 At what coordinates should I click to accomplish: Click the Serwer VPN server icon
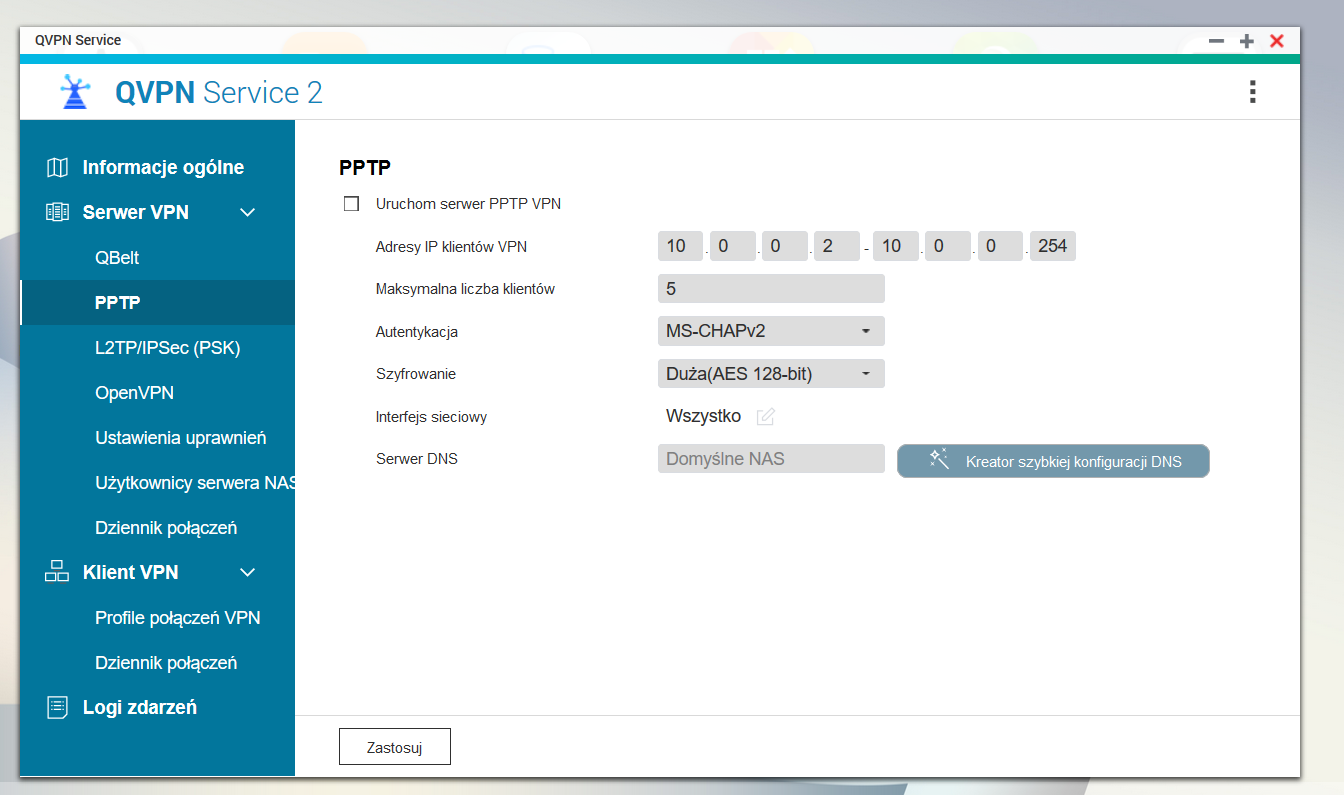(x=58, y=212)
